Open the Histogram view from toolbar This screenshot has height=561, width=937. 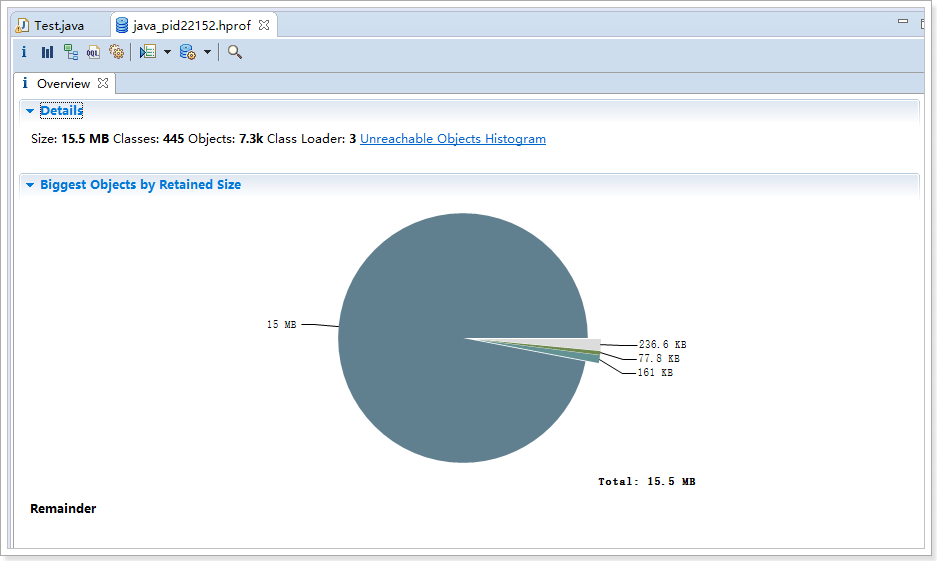pyautogui.click(x=47, y=52)
